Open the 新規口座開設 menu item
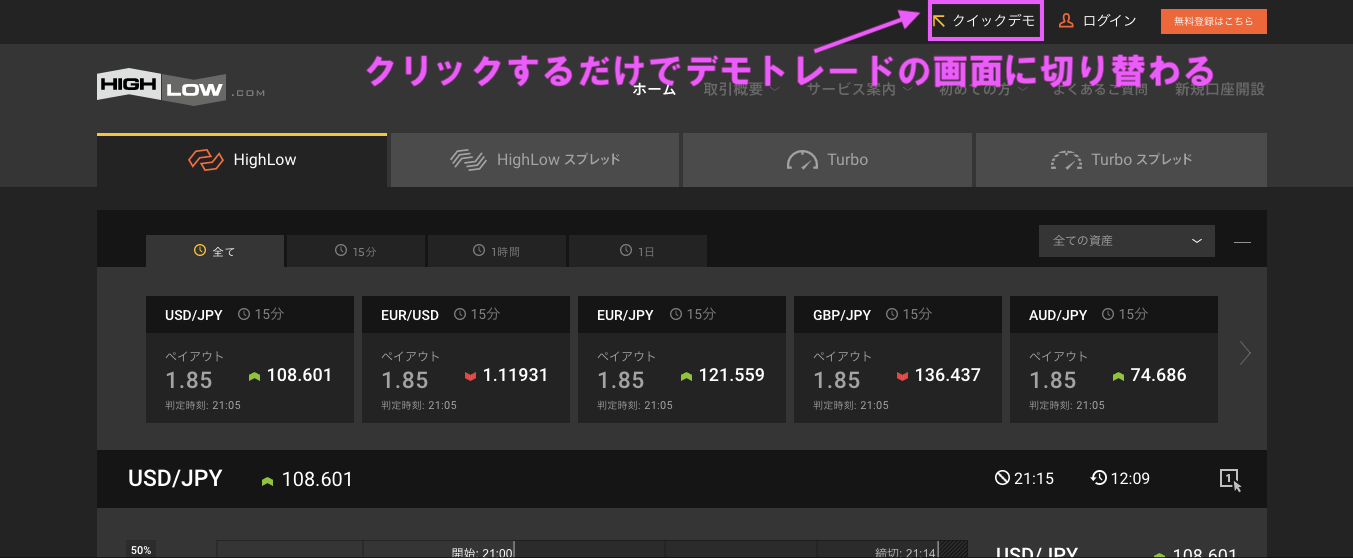 tap(1220, 89)
